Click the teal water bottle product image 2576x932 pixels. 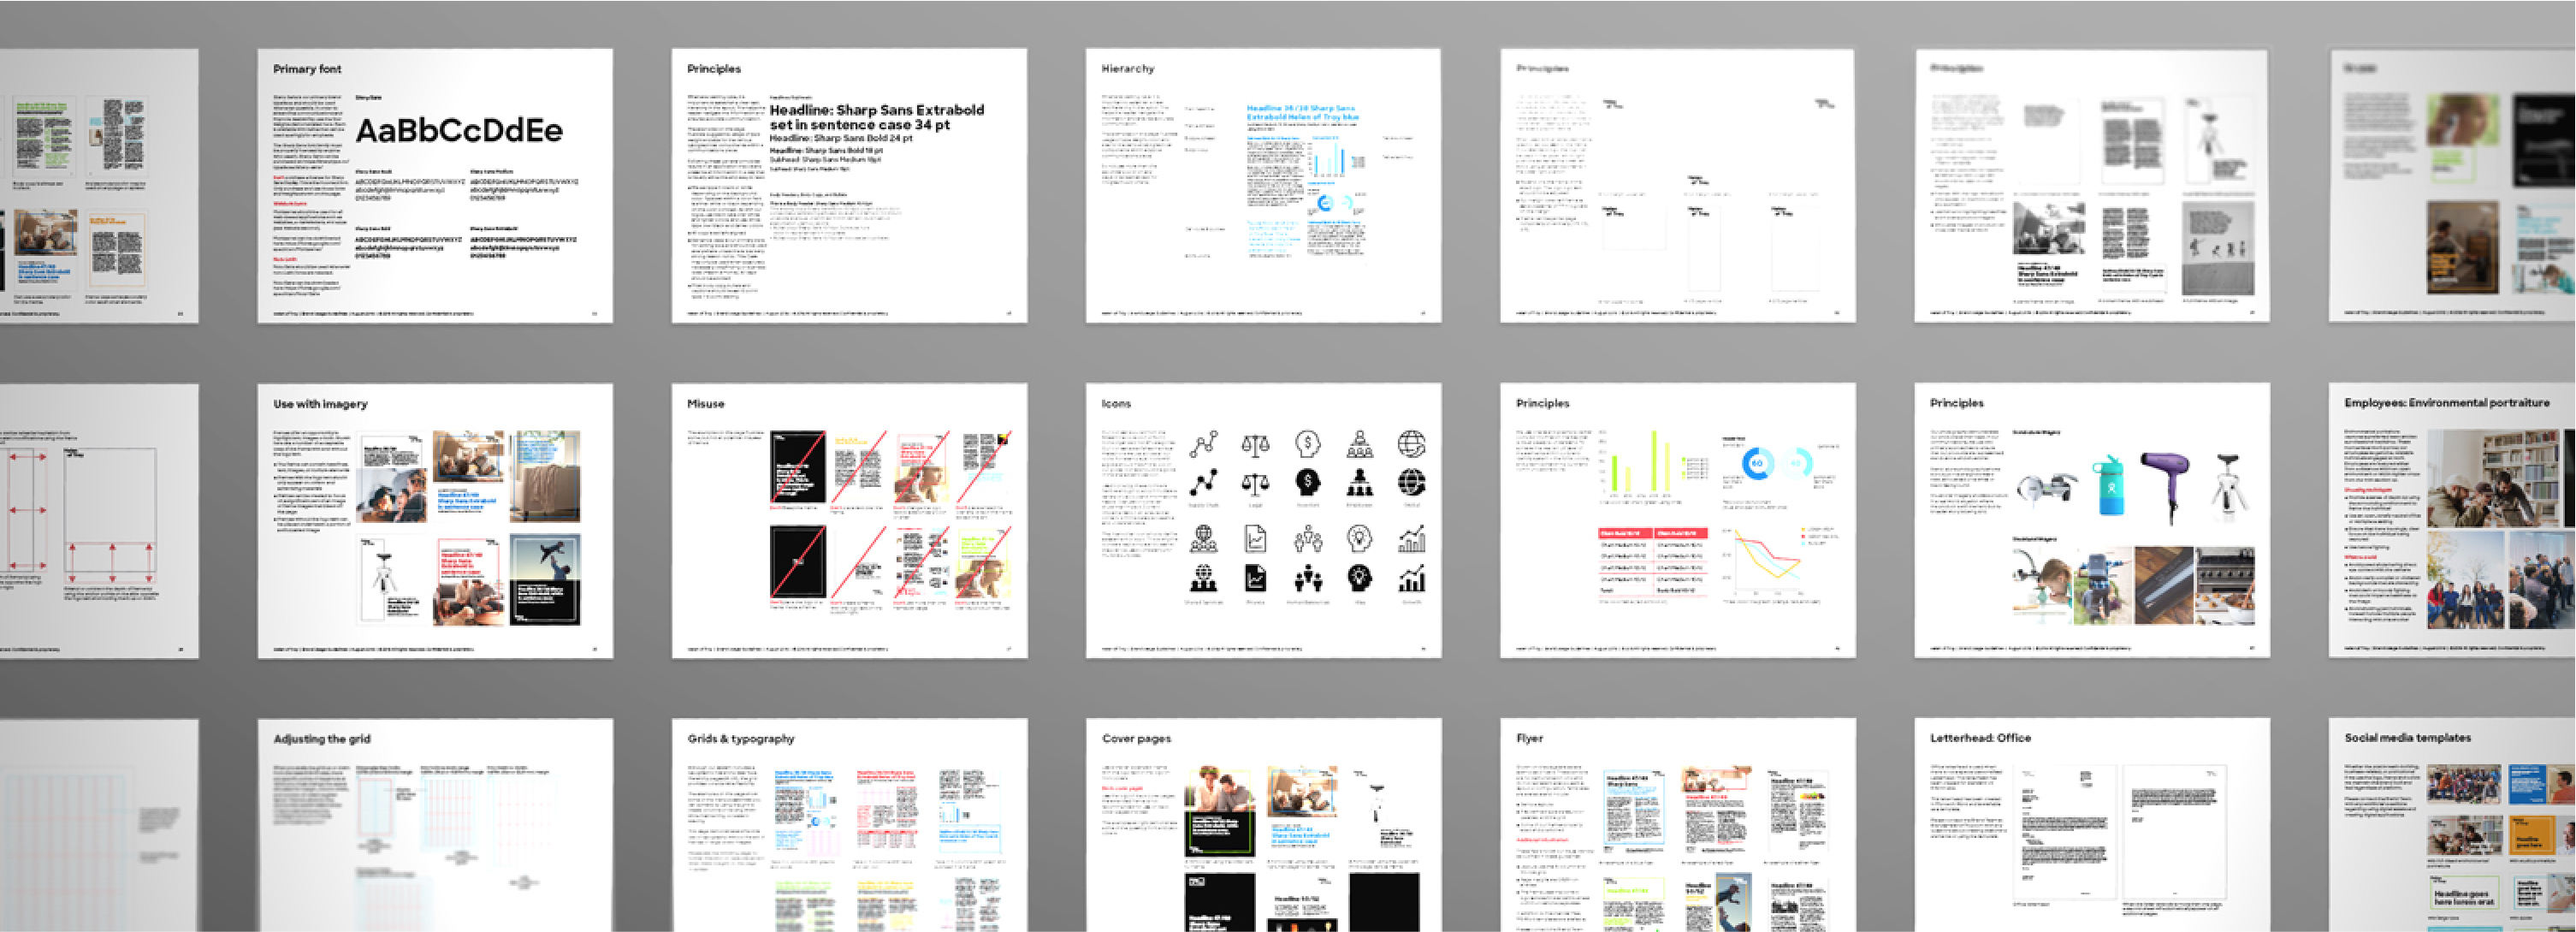point(2110,487)
